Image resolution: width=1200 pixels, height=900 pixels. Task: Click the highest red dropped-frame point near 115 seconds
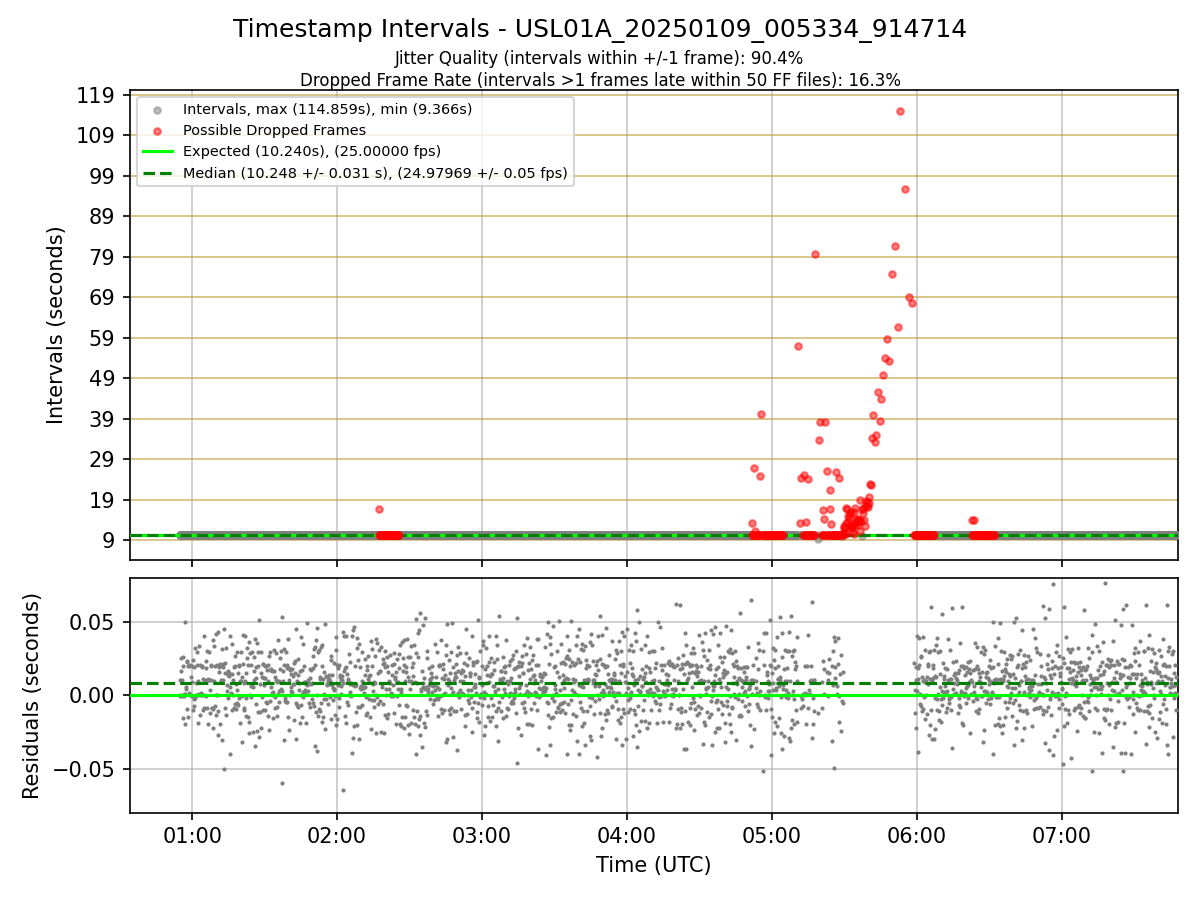[900, 111]
